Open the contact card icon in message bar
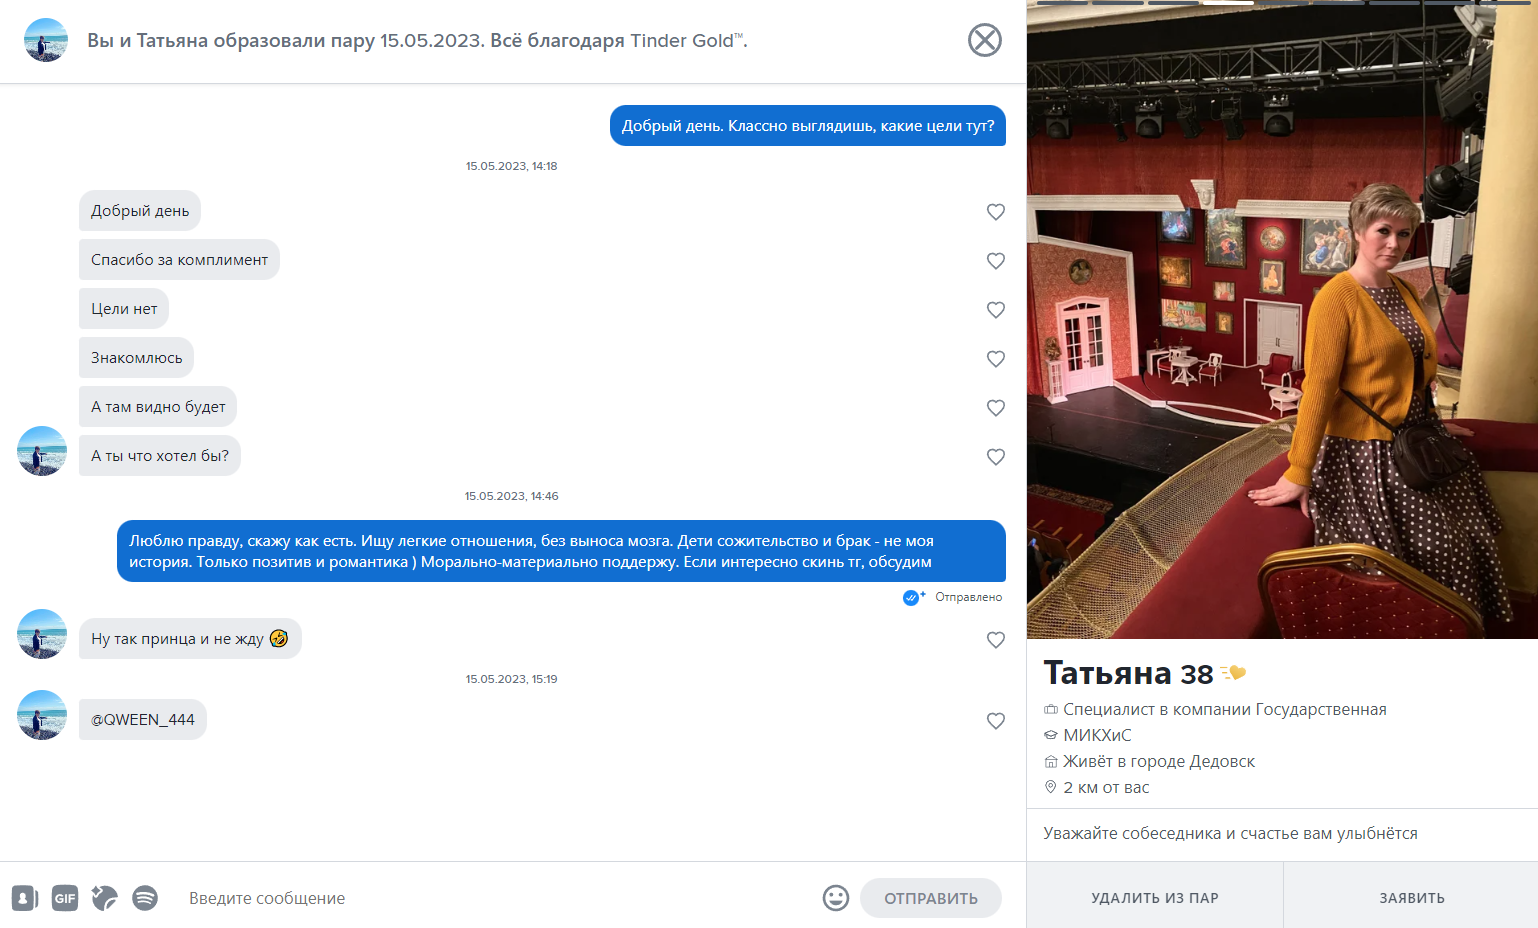The width and height of the screenshot is (1538, 928). click(x=25, y=898)
